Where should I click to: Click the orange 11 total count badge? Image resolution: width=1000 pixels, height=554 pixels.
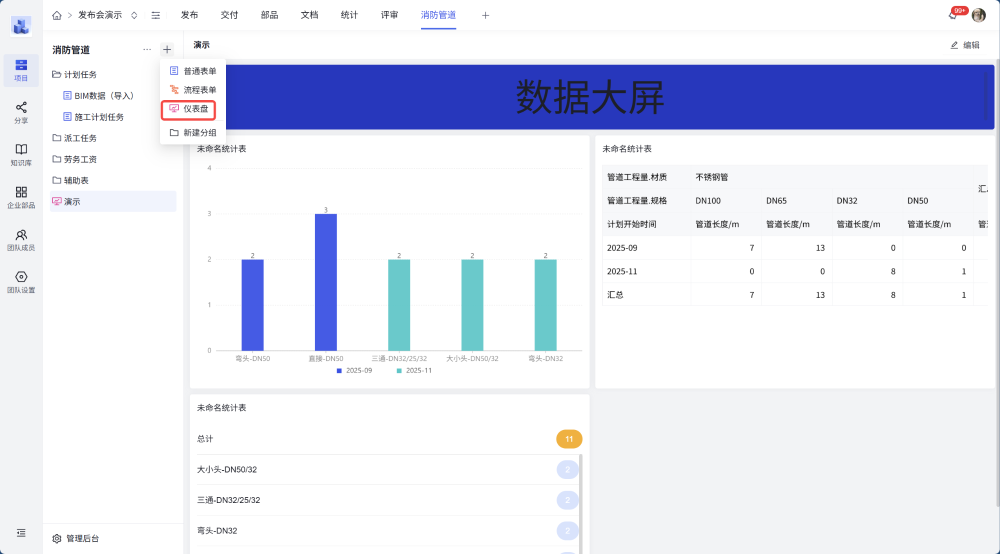[568, 439]
